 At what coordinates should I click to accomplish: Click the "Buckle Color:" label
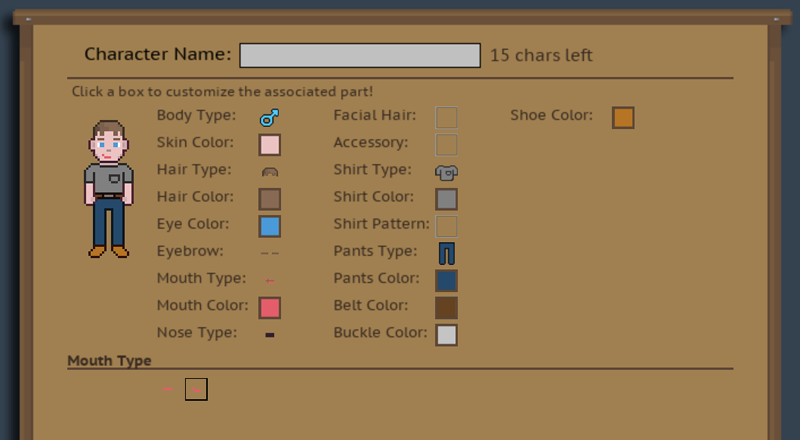tap(380, 332)
